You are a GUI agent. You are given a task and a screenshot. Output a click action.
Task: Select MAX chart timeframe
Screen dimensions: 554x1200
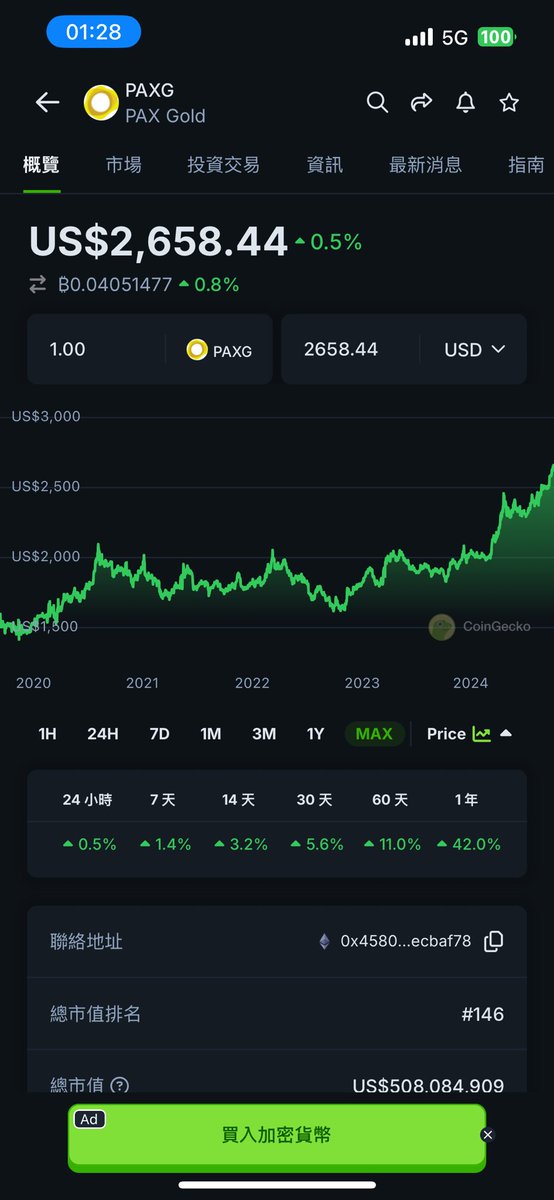click(374, 734)
